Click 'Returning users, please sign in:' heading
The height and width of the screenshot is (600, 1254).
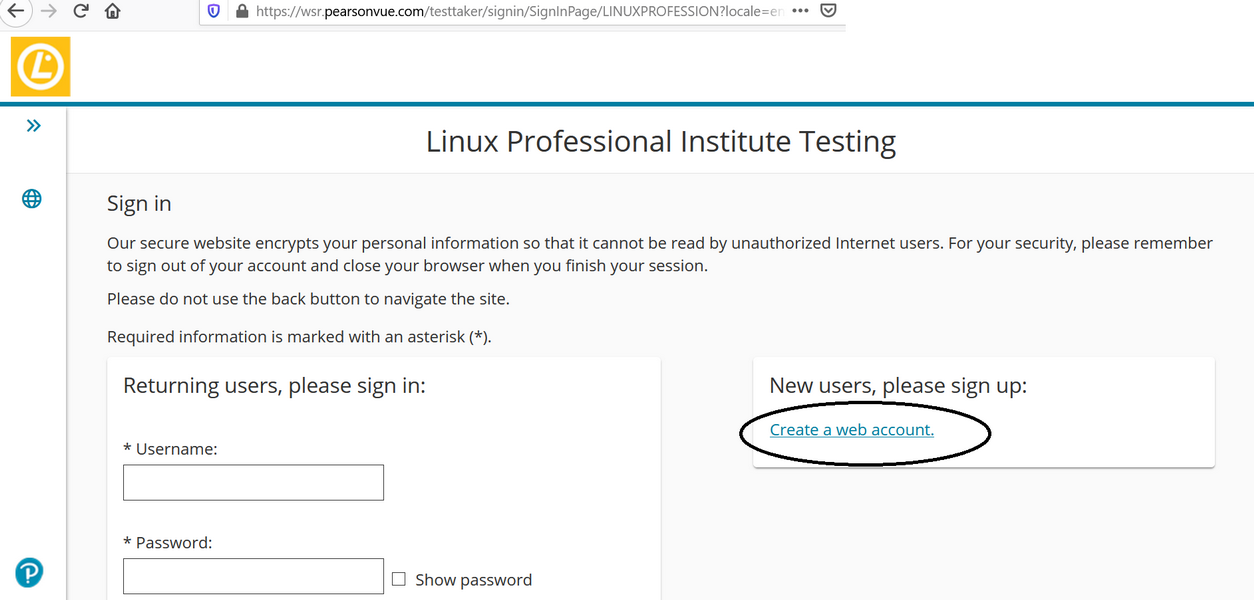274,385
